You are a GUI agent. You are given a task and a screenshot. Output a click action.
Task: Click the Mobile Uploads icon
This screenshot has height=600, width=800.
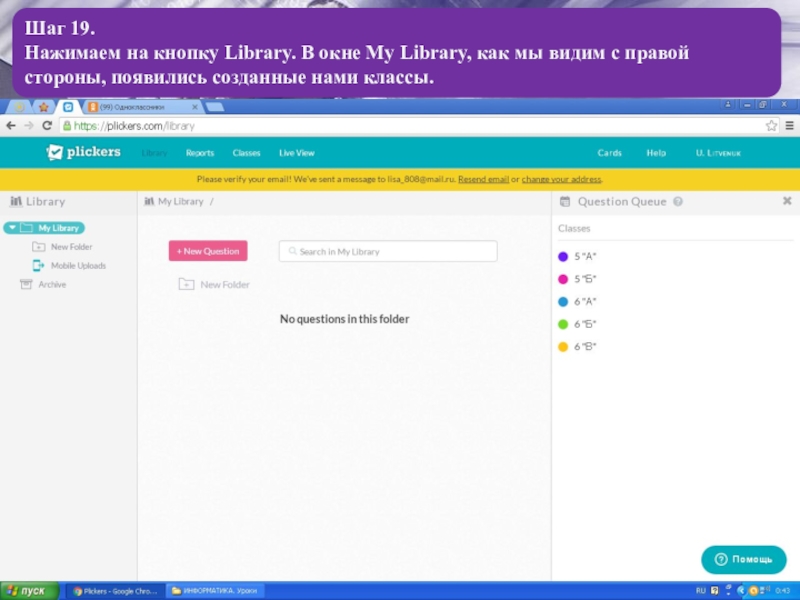click(38, 265)
